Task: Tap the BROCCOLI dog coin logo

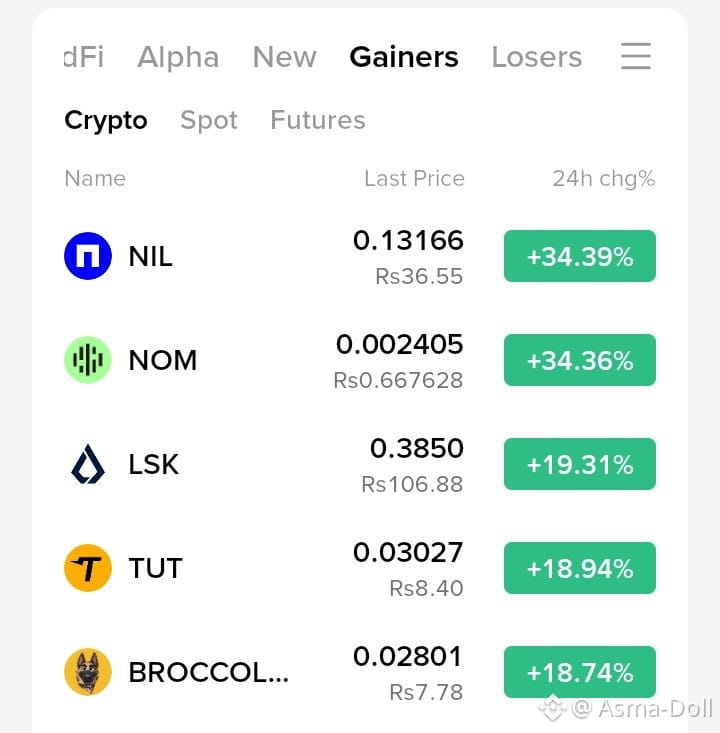Action: pos(88,672)
